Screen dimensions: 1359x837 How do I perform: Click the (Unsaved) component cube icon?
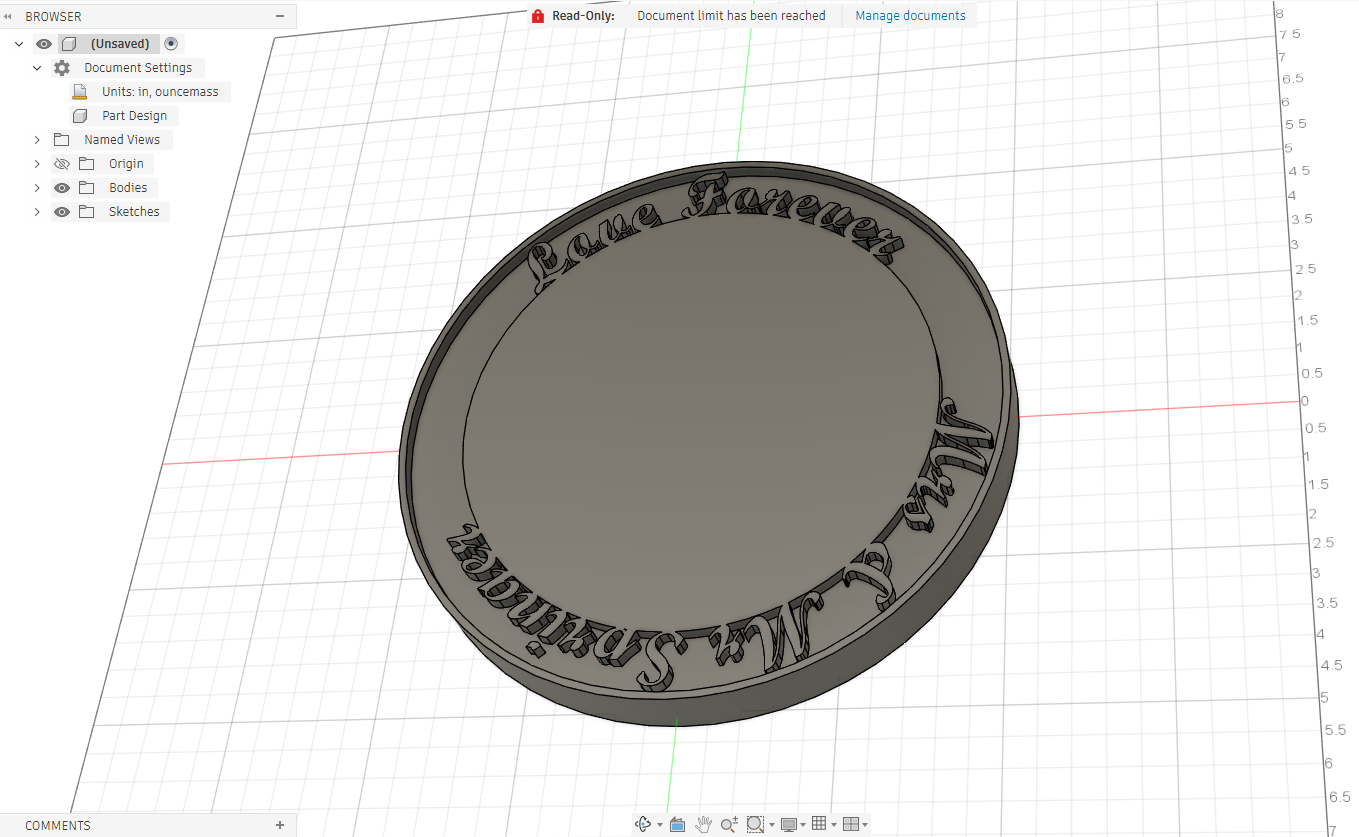click(x=68, y=44)
